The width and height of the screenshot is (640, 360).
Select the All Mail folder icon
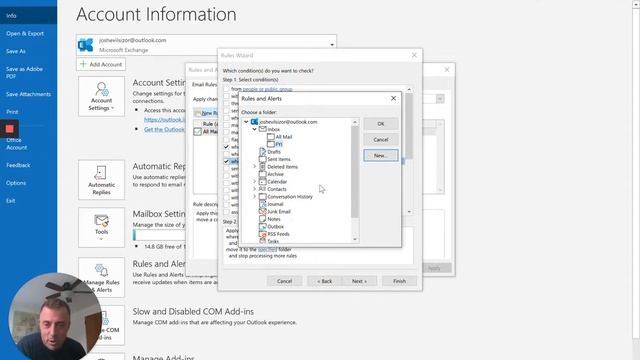click(x=271, y=137)
